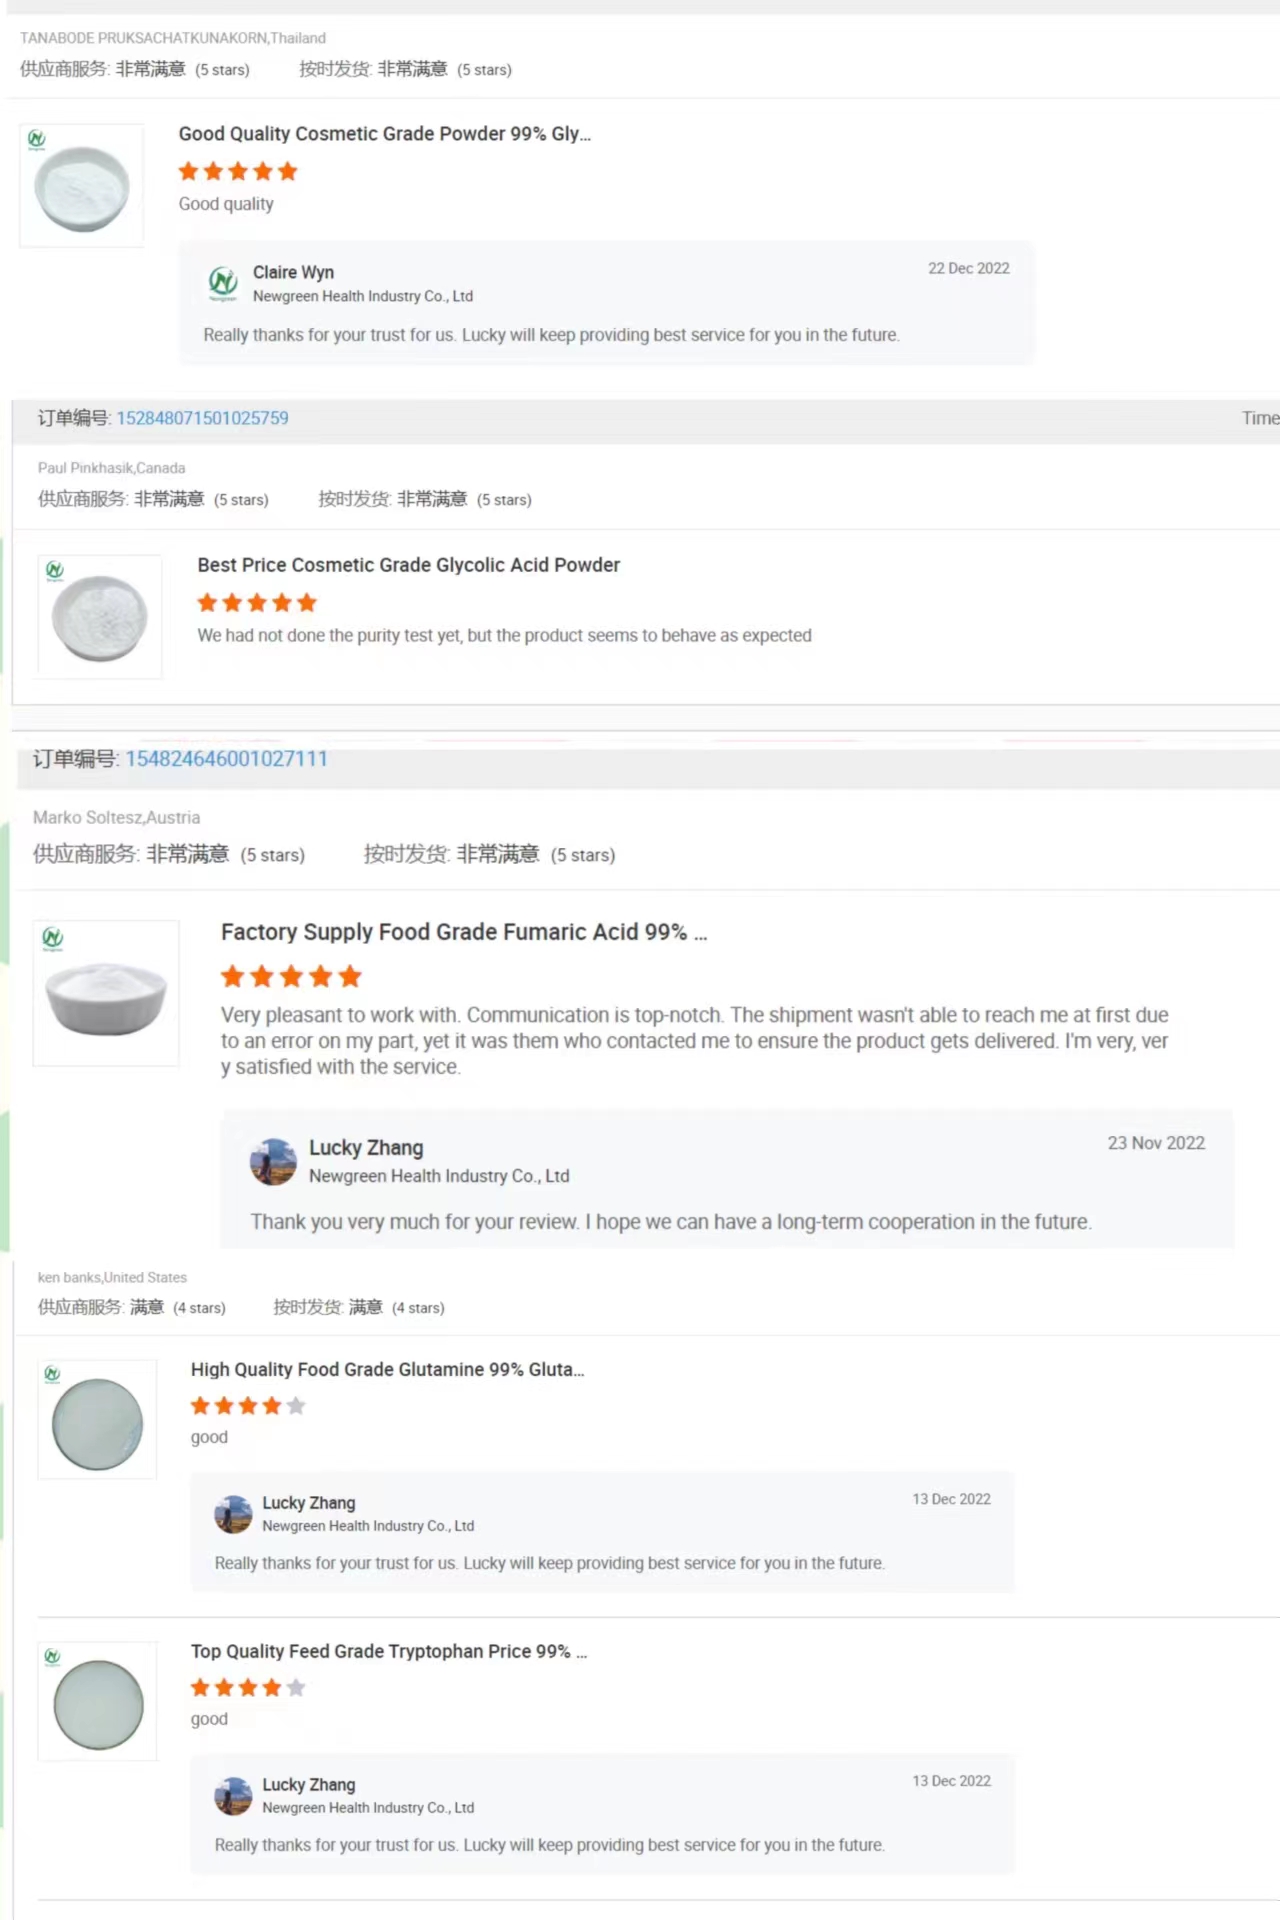Viewport: 1280px width, 1920px height.
Task: Click the Tryptophan product thumbnail
Action: pos(97,1702)
